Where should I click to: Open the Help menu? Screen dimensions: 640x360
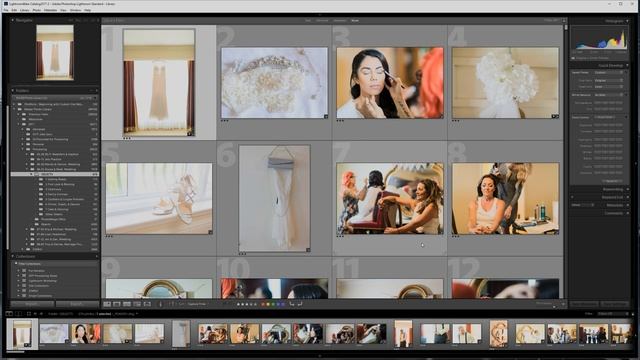(x=87, y=10)
